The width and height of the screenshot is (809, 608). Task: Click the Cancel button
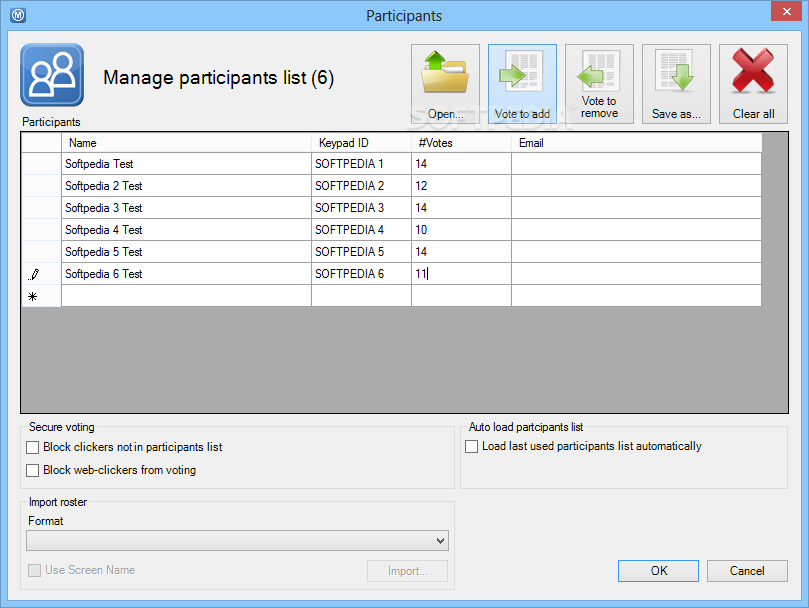coord(747,571)
